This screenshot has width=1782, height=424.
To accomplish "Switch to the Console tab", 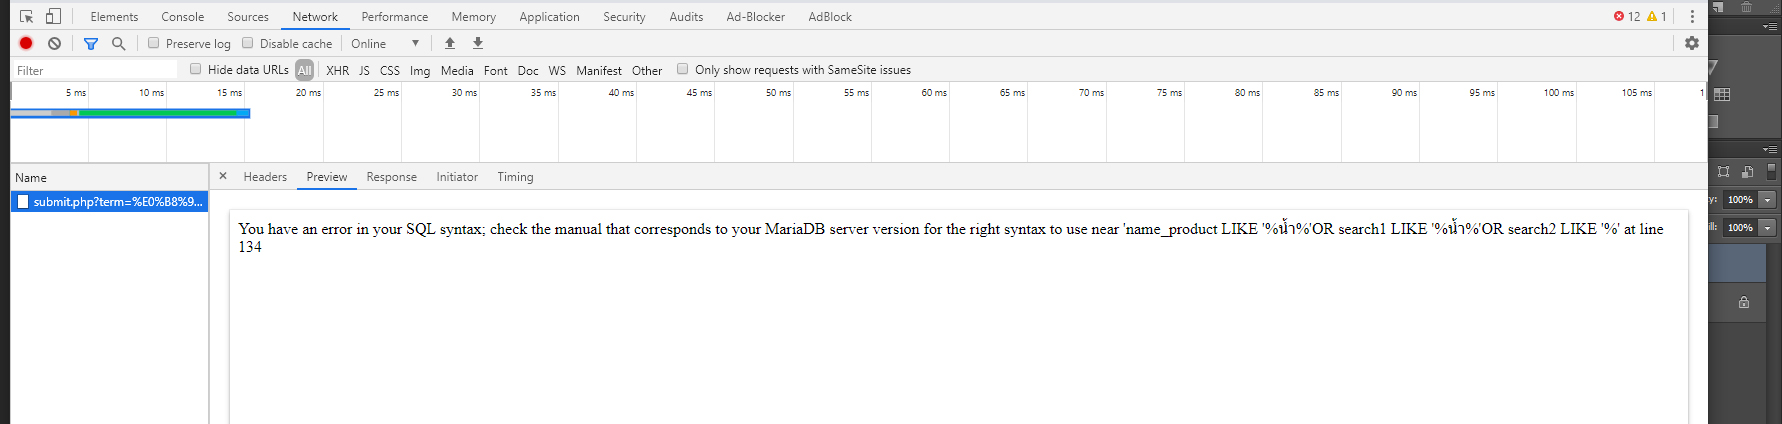I will pyautogui.click(x=183, y=16).
